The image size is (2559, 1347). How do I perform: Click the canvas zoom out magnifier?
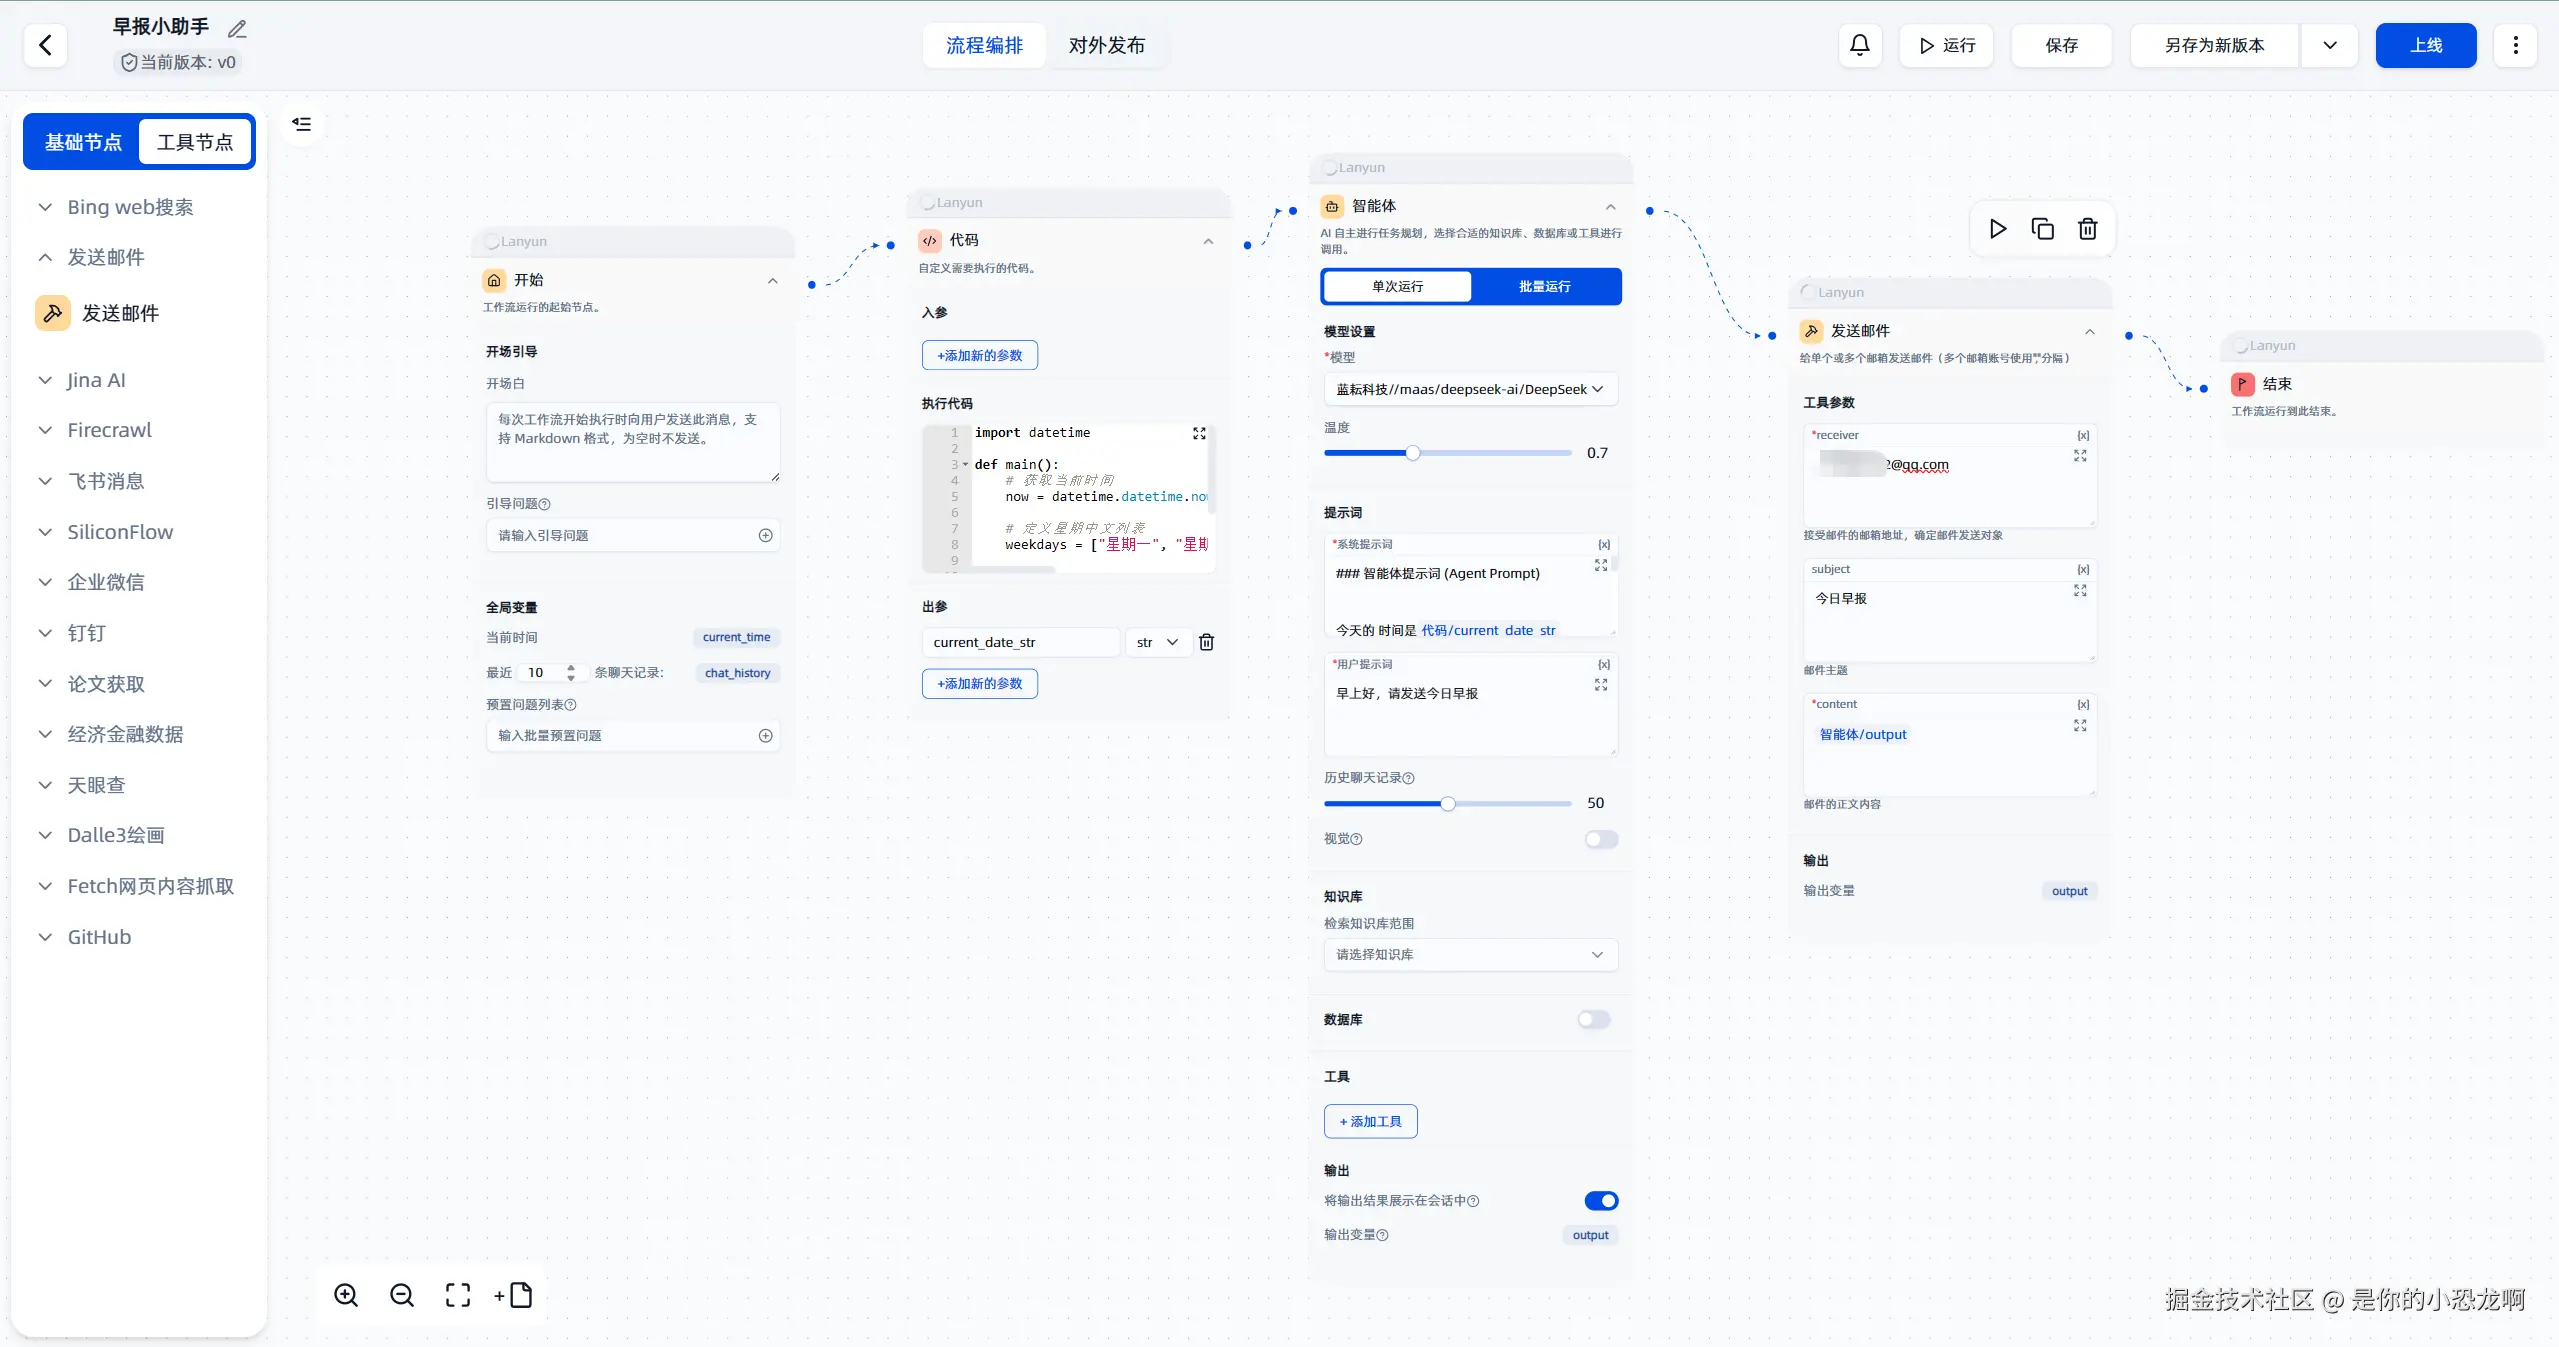pyautogui.click(x=402, y=1295)
